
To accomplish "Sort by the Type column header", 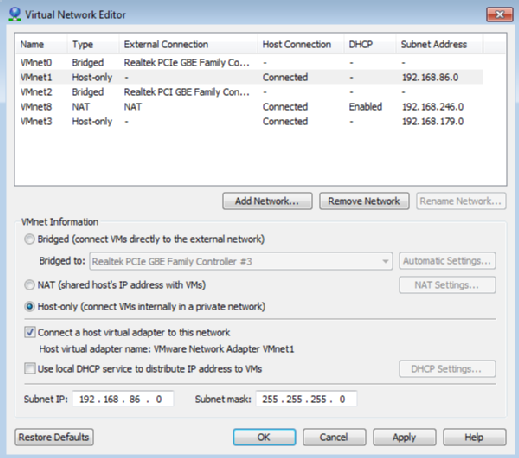I will click(x=93, y=44).
